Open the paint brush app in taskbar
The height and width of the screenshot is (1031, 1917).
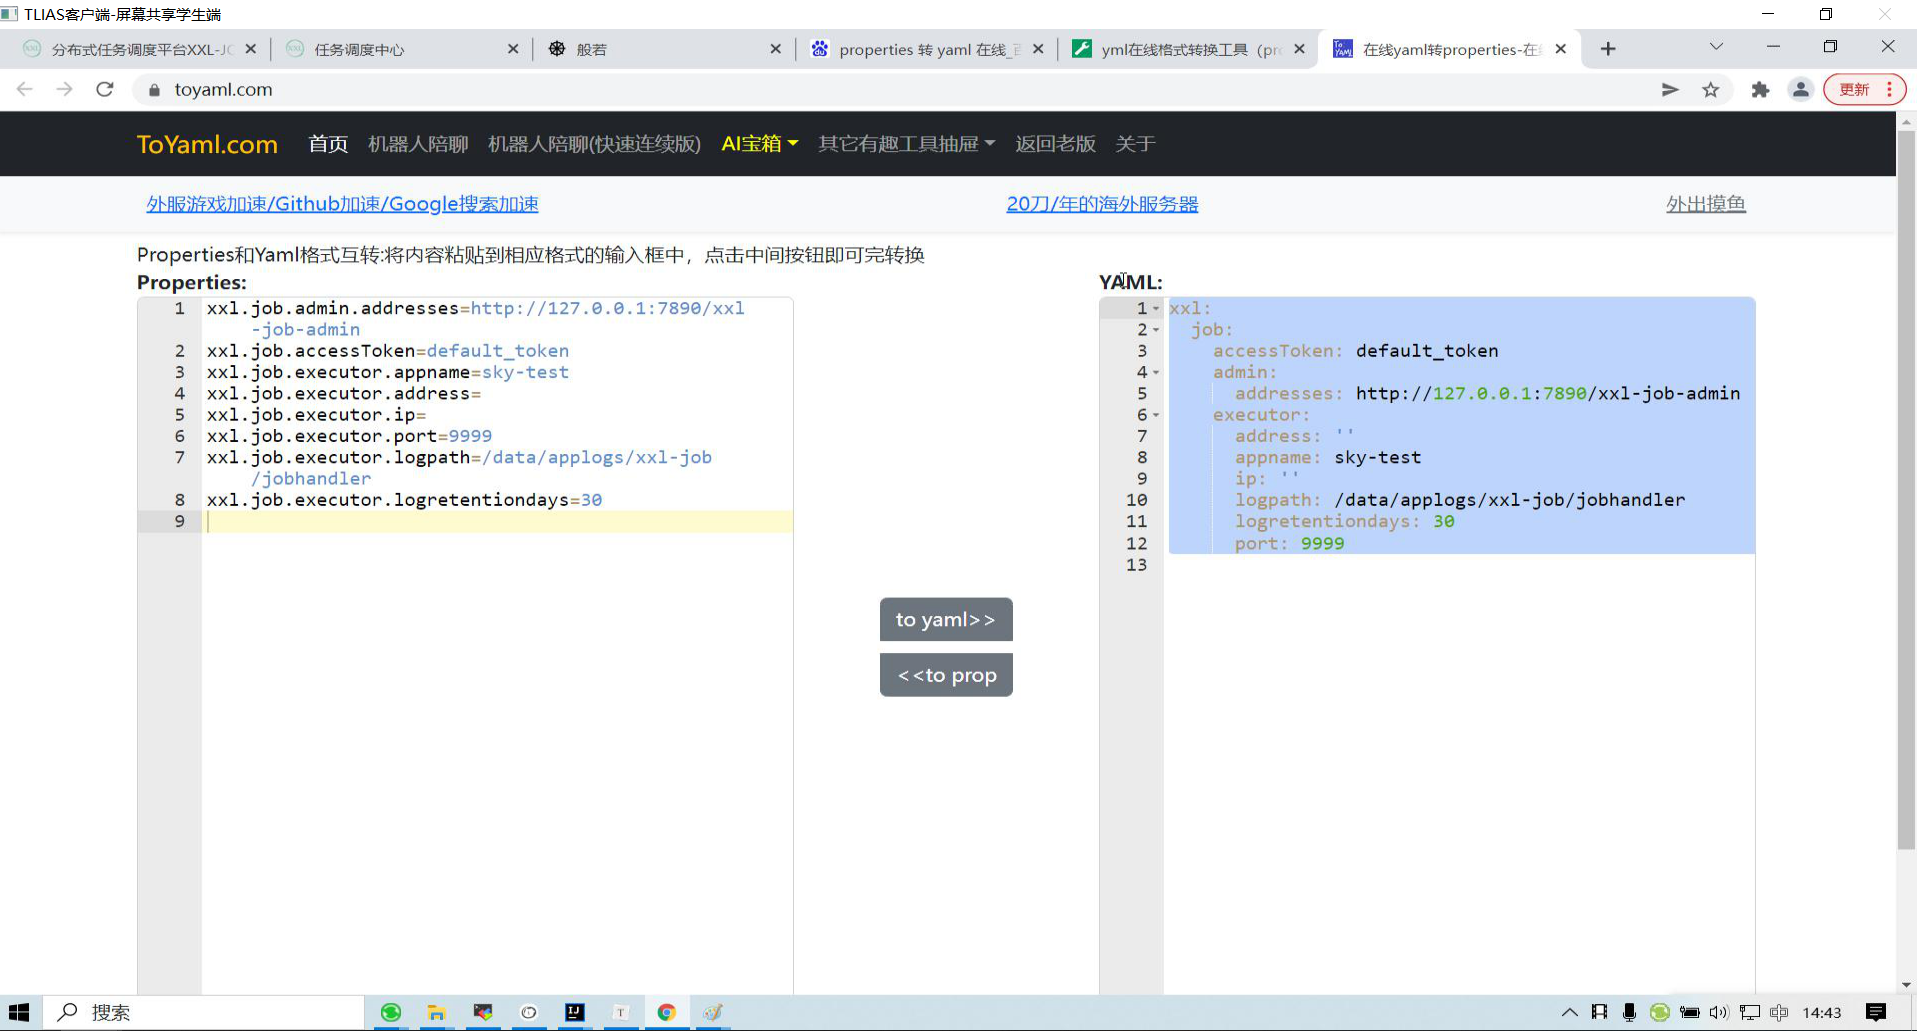tap(713, 1012)
